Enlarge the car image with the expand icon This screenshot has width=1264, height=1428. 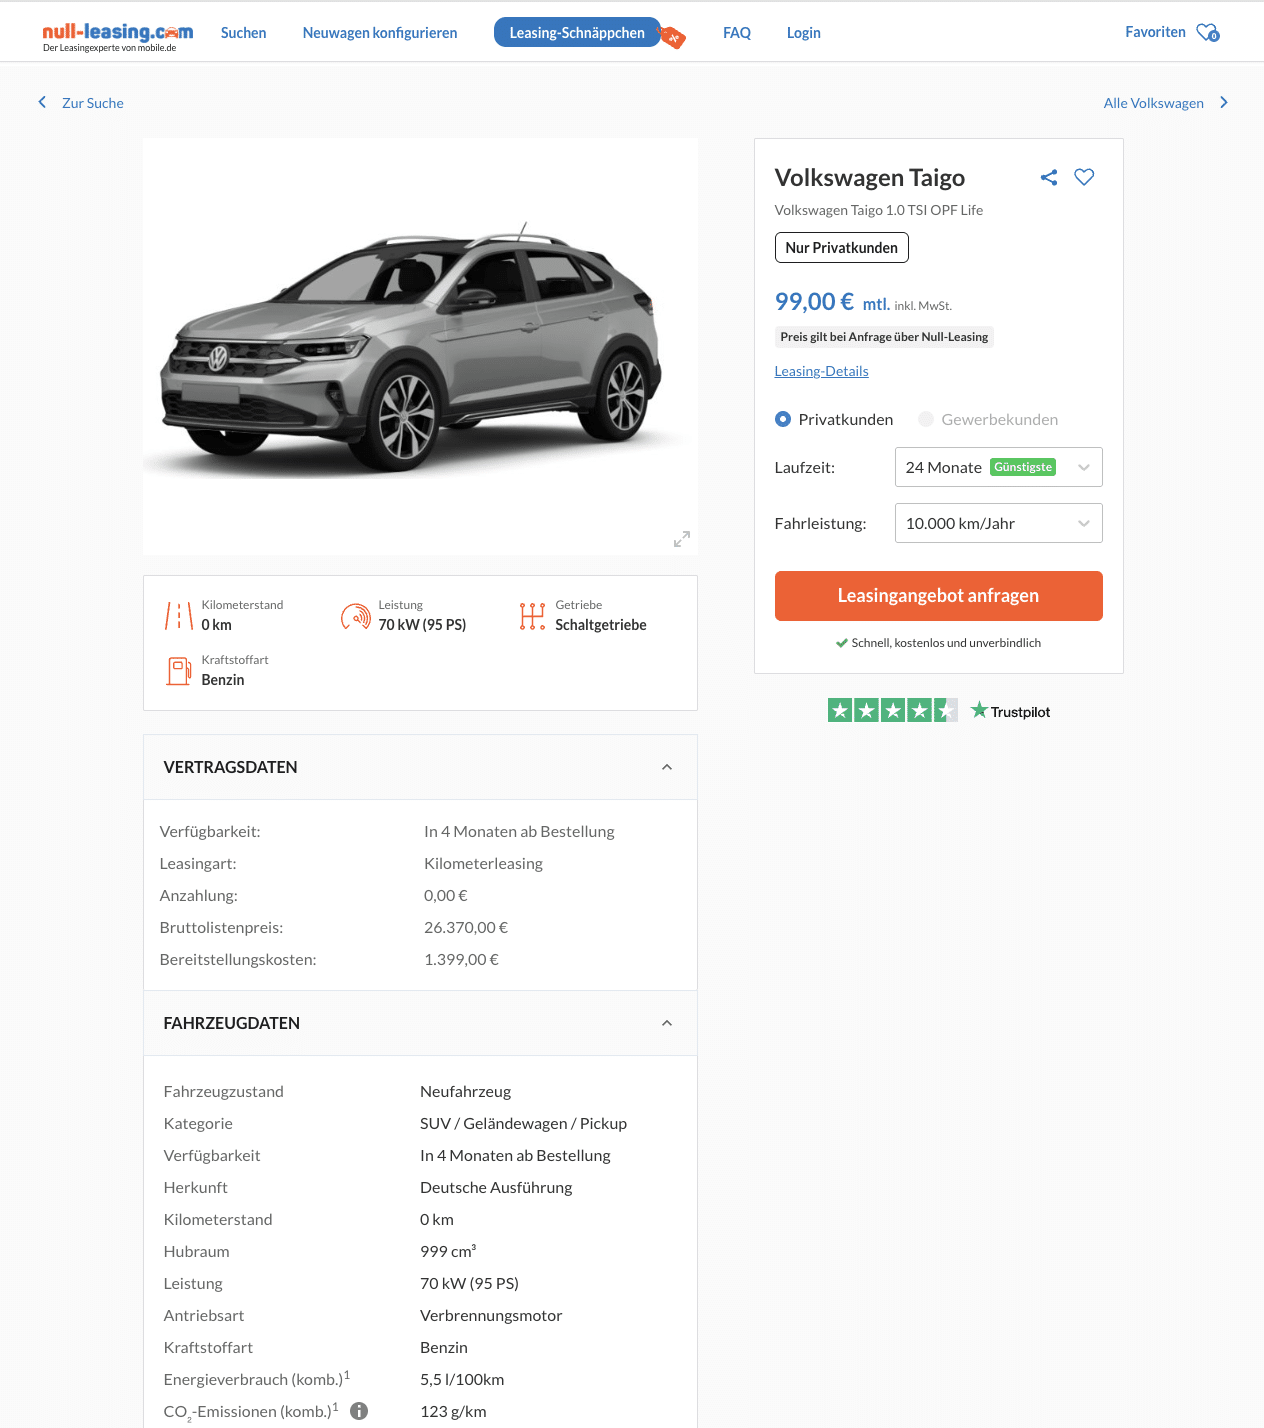(x=682, y=539)
